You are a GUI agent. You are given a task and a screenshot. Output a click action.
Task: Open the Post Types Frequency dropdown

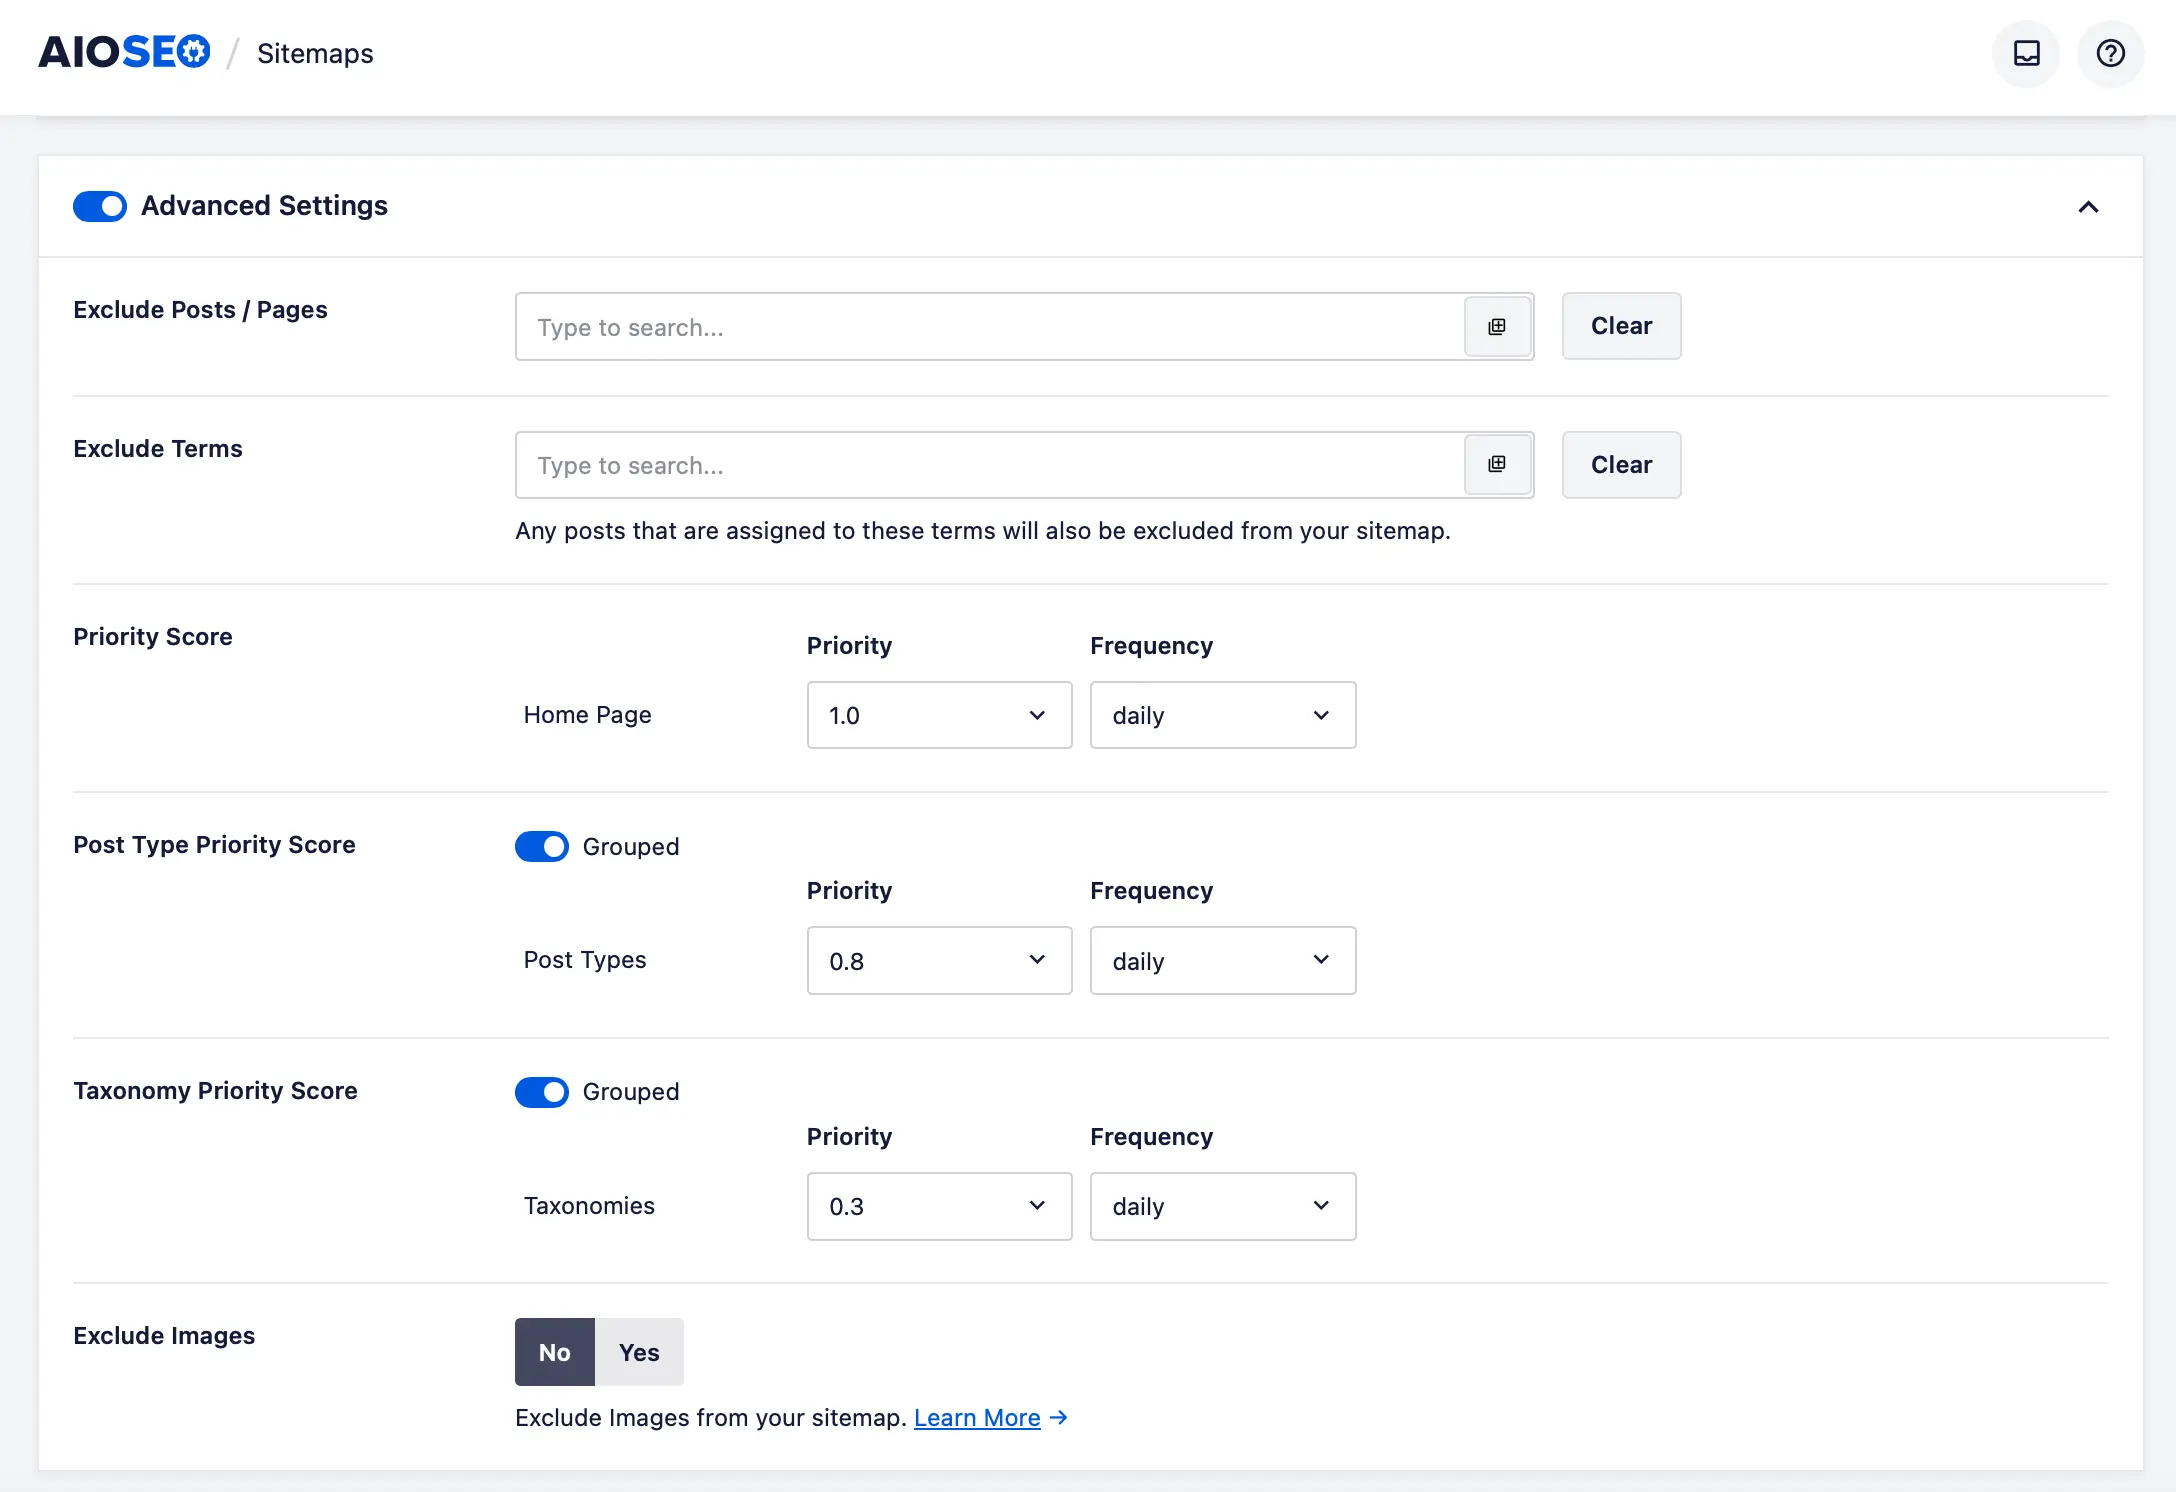[1222, 959]
